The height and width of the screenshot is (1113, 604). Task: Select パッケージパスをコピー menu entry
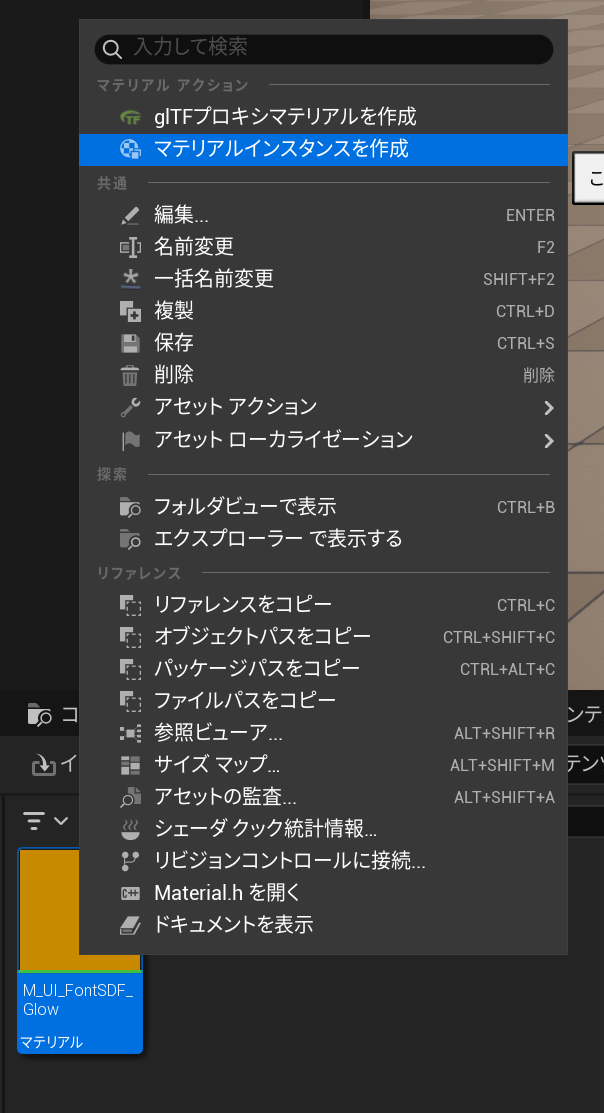pos(323,669)
